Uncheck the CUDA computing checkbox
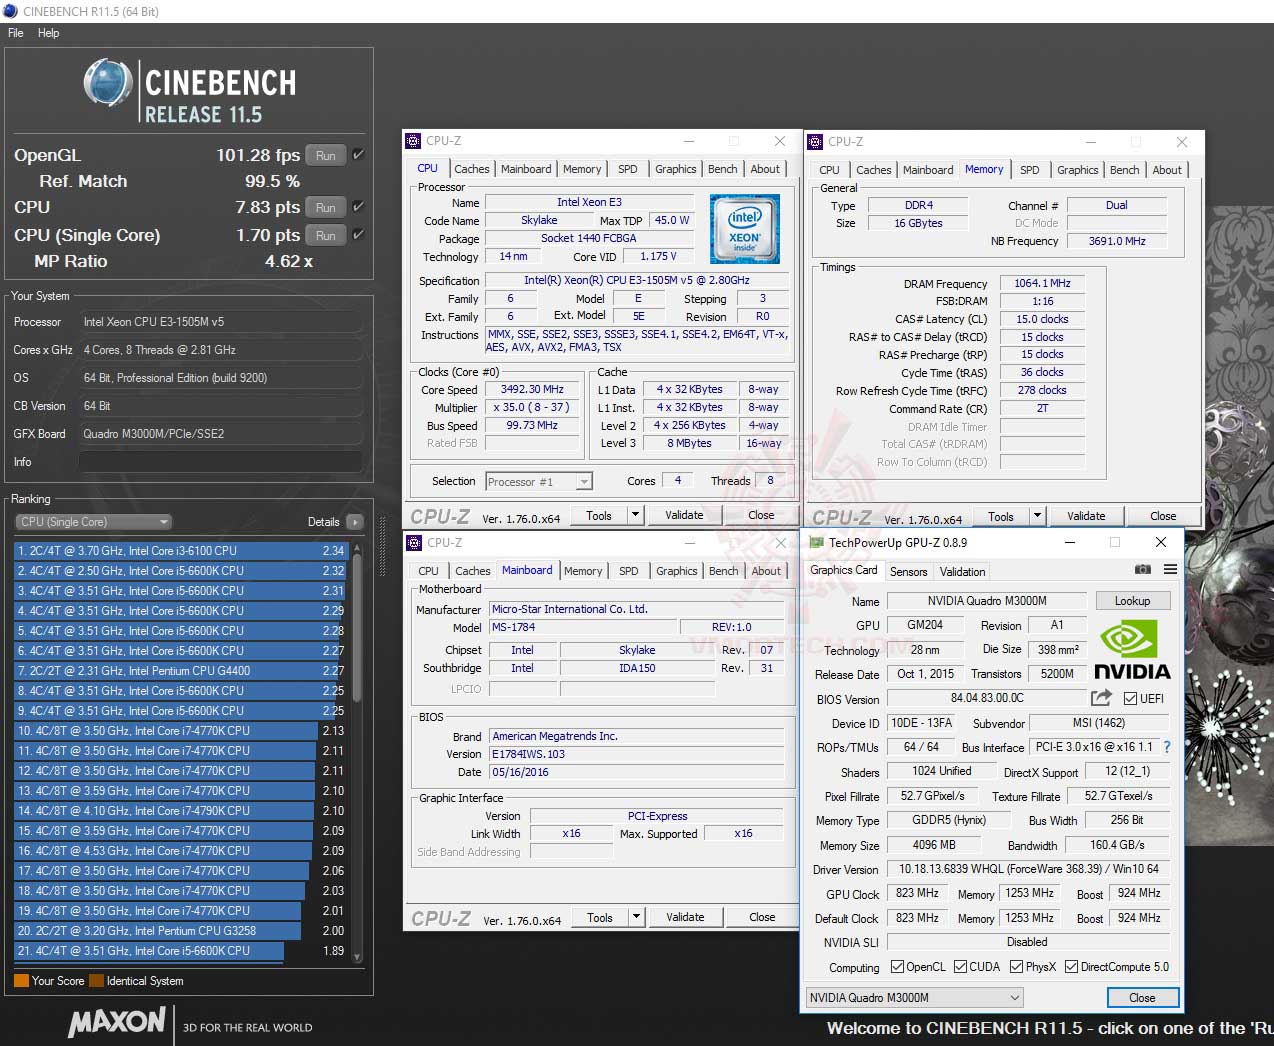1274x1046 pixels. coord(958,967)
